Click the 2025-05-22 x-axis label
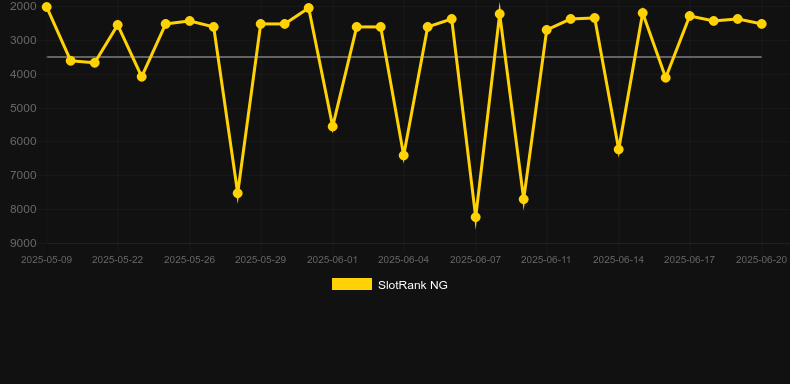Viewport: 790px width, 384px height. coord(117,260)
